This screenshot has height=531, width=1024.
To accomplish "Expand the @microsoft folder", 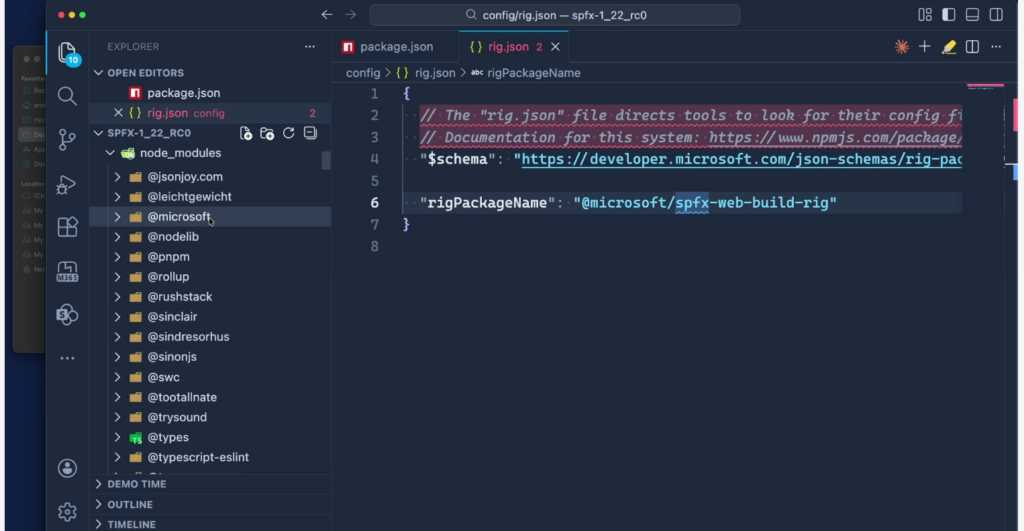I will pos(117,217).
